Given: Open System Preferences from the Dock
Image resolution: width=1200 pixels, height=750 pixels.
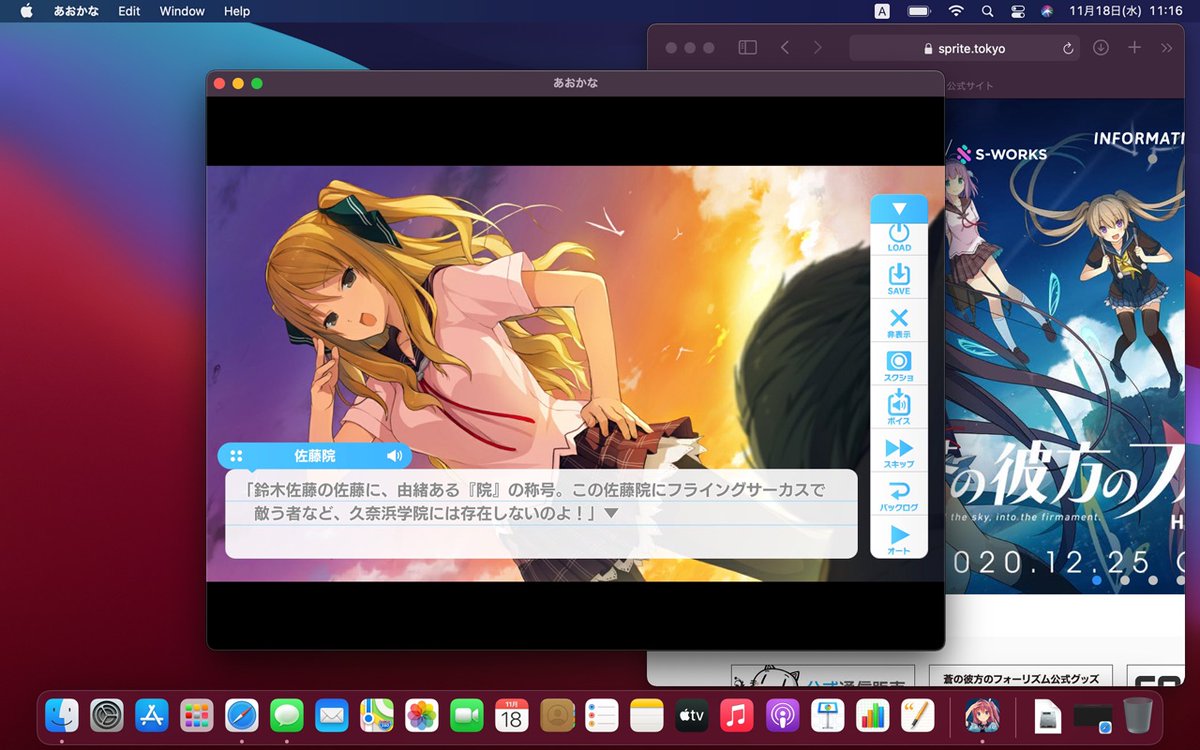Looking at the screenshot, I should tap(107, 715).
